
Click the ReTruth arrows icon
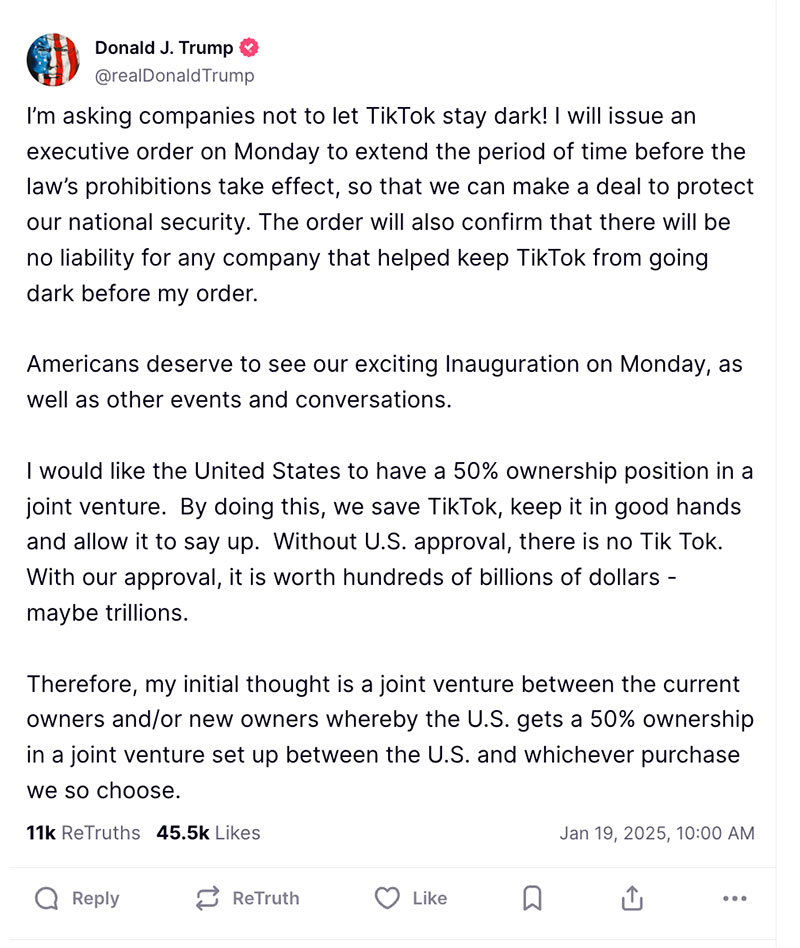click(x=207, y=898)
